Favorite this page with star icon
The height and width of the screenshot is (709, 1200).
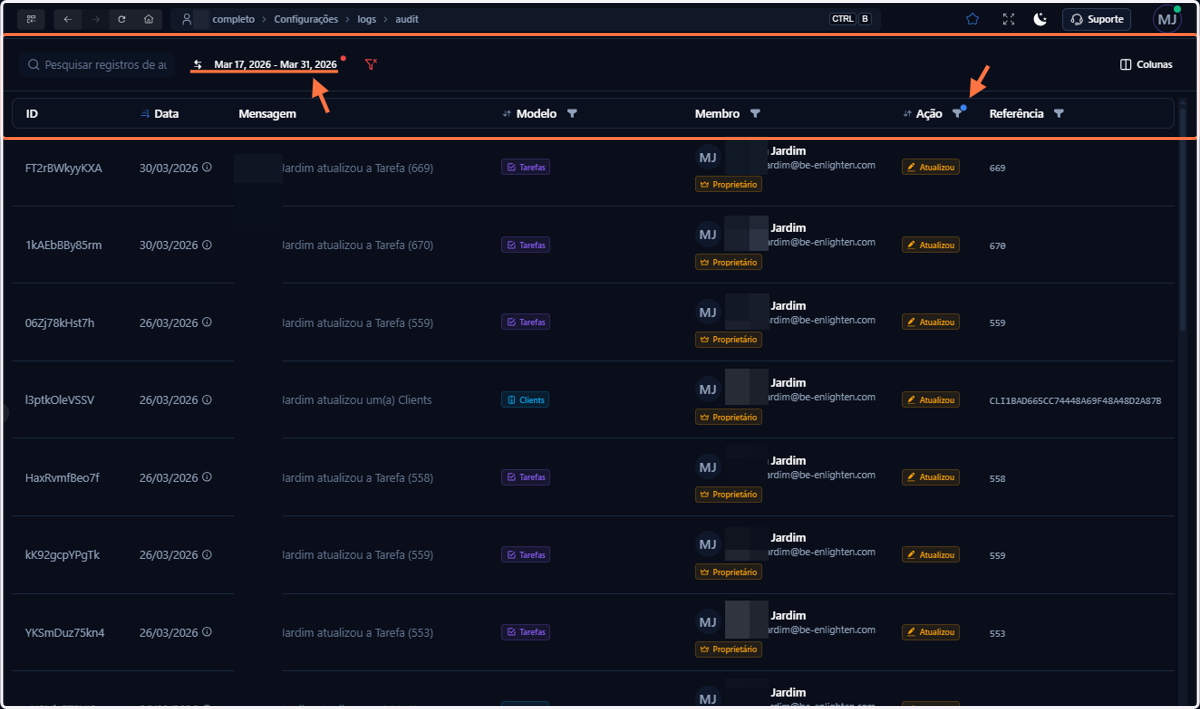(972, 19)
